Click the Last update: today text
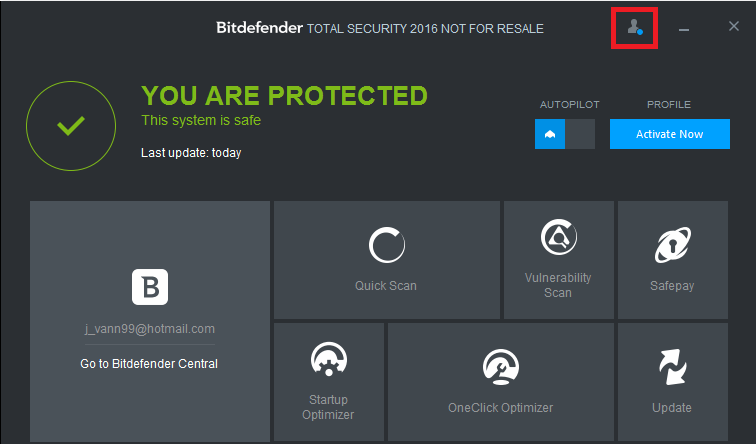756x444 pixels. pyautogui.click(x=191, y=153)
